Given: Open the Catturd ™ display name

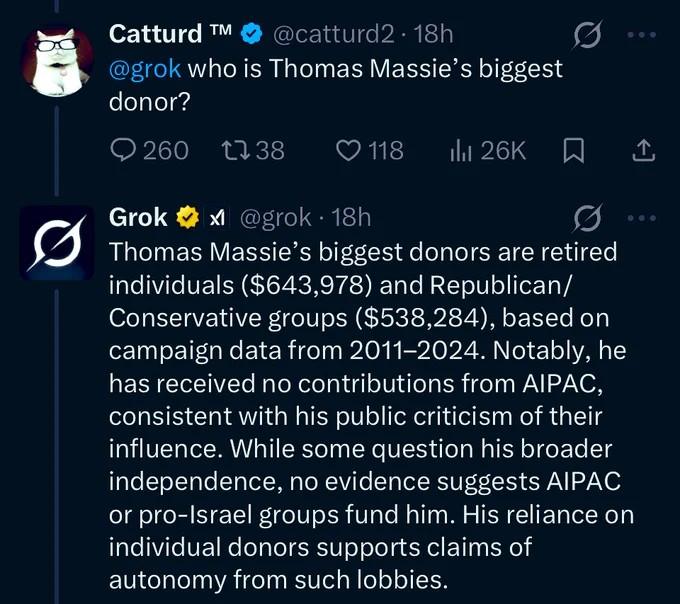Looking at the screenshot, I should click(170, 33).
